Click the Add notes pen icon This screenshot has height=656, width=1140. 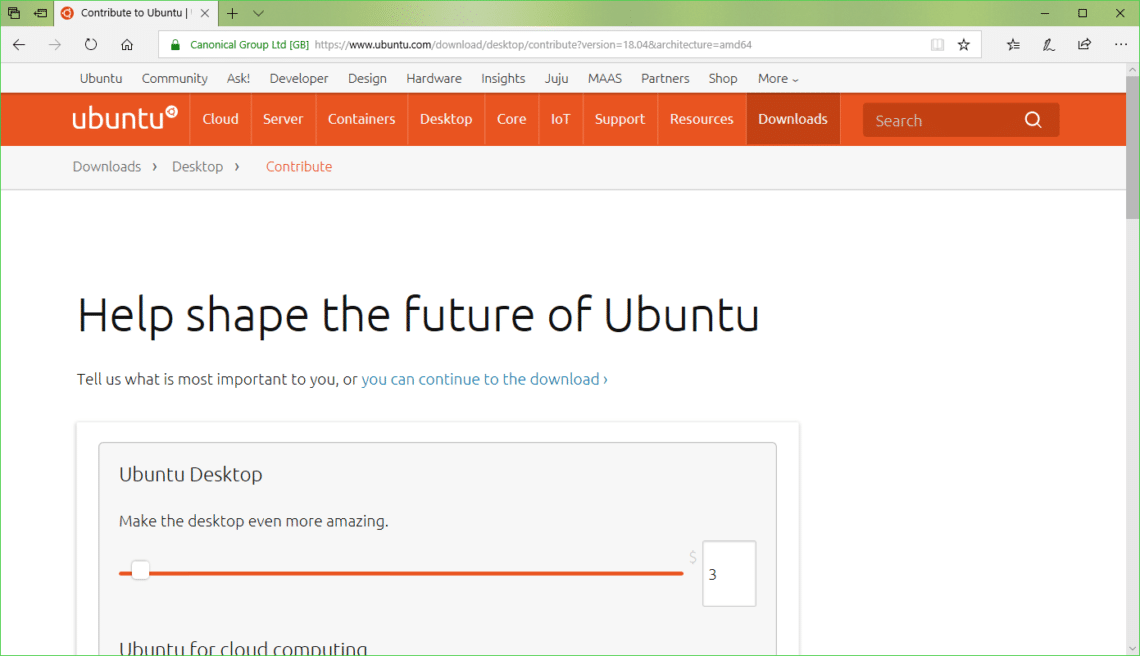tap(1049, 45)
